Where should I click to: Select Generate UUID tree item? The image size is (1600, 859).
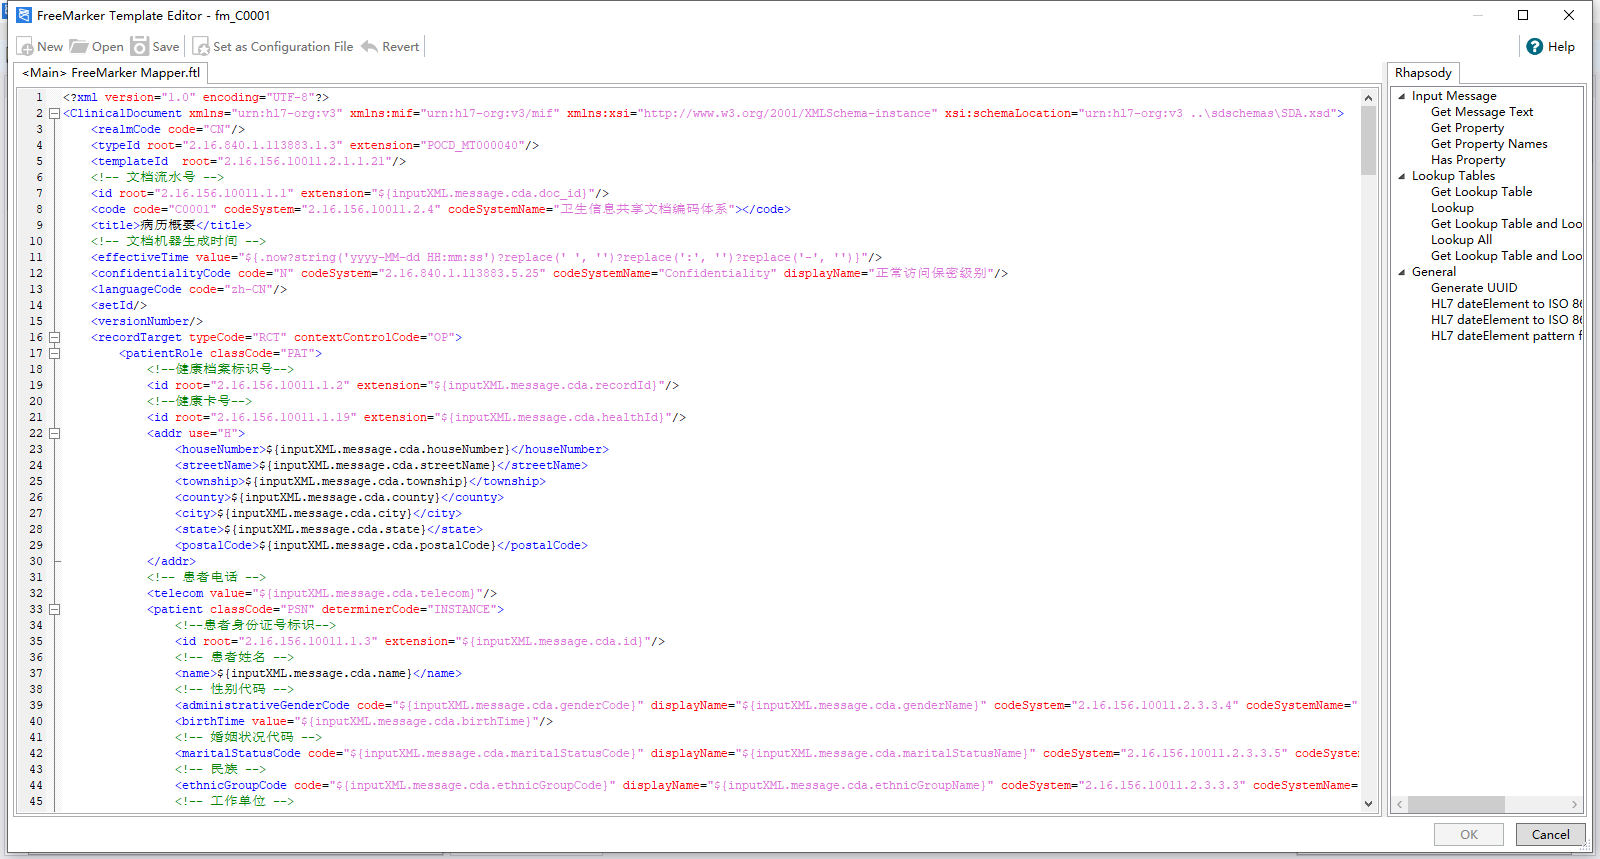click(x=1474, y=288)
